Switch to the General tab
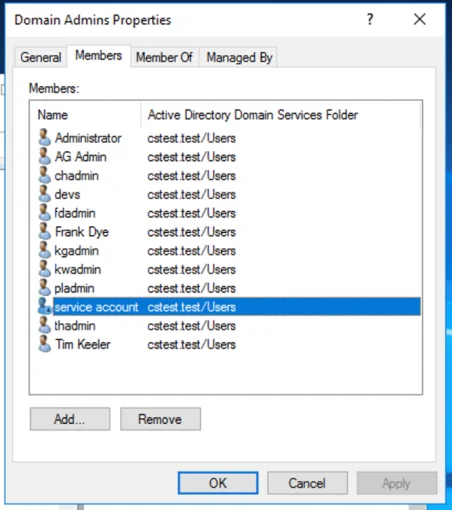452x510 pixels. pyautogui.click(x=41, y=58)
